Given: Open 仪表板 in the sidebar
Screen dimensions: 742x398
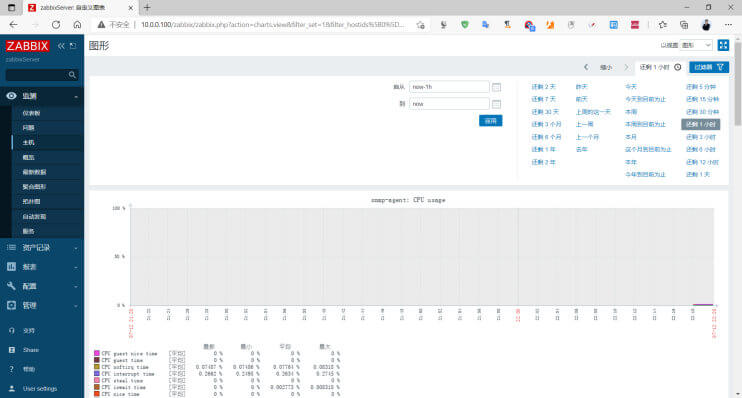Looking at the screenshot, I should 31,113.
